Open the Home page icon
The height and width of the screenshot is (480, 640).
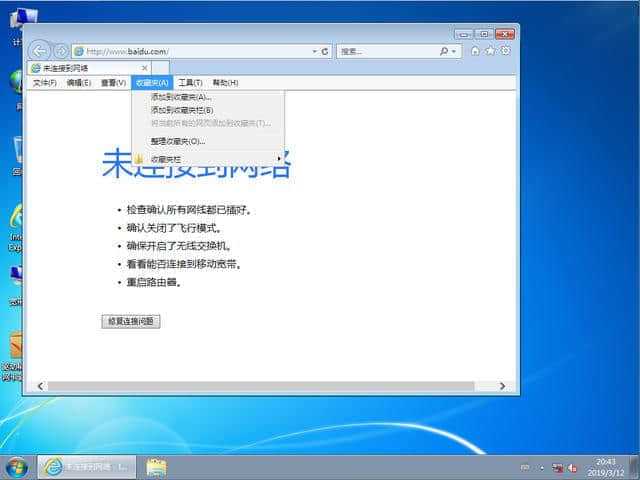click(x=475, y=51)
